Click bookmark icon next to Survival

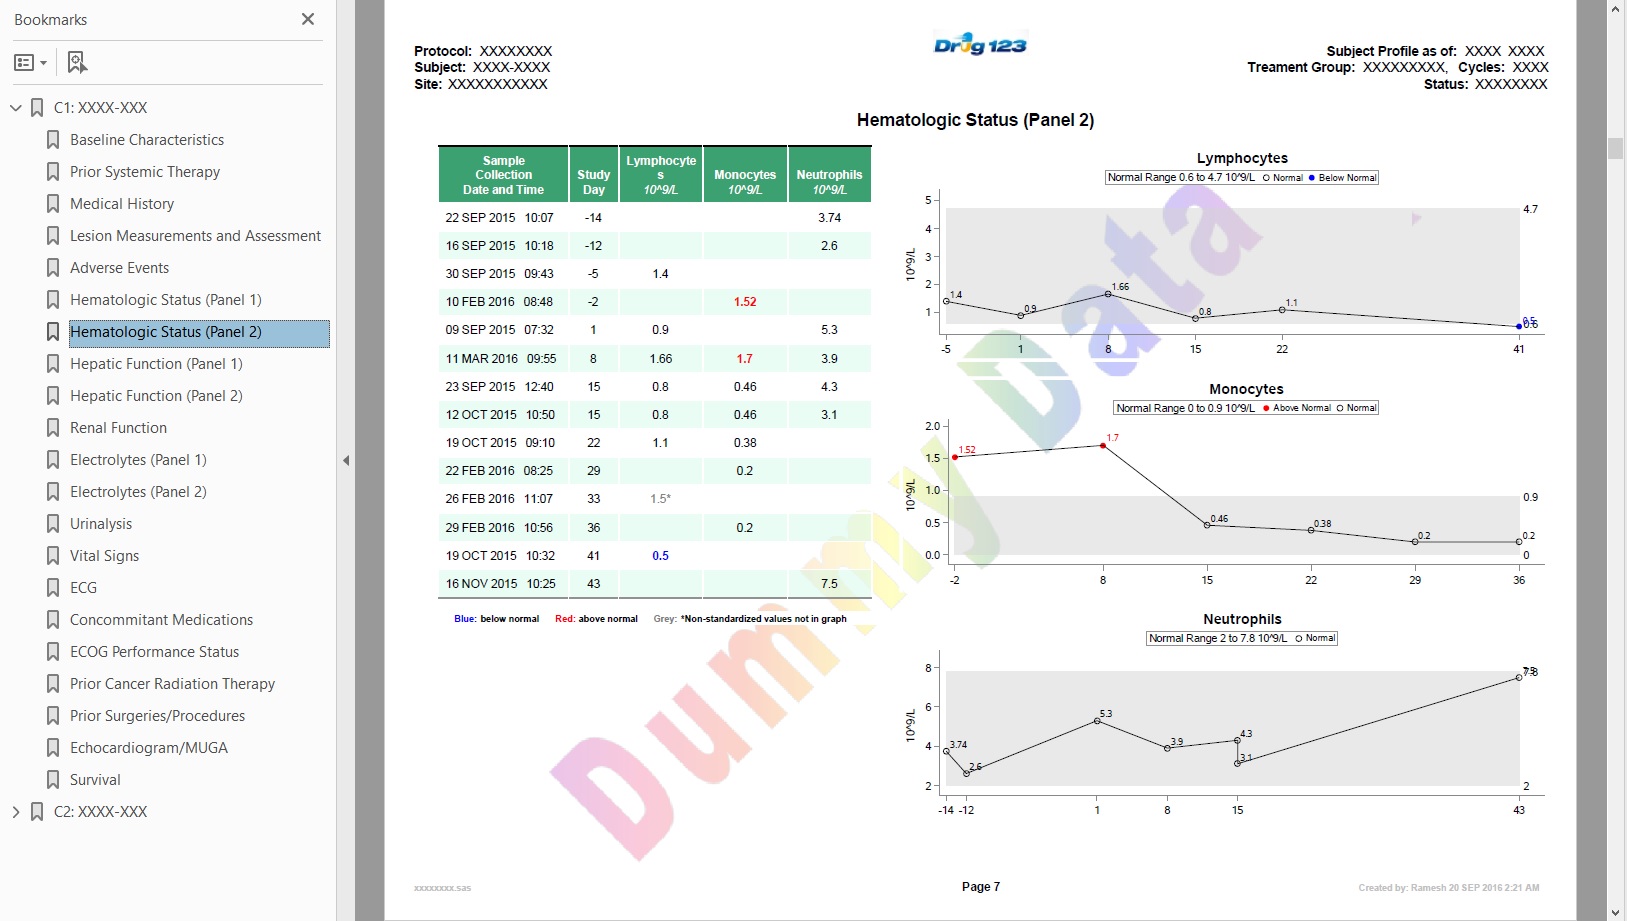click(x=53, y=780)
